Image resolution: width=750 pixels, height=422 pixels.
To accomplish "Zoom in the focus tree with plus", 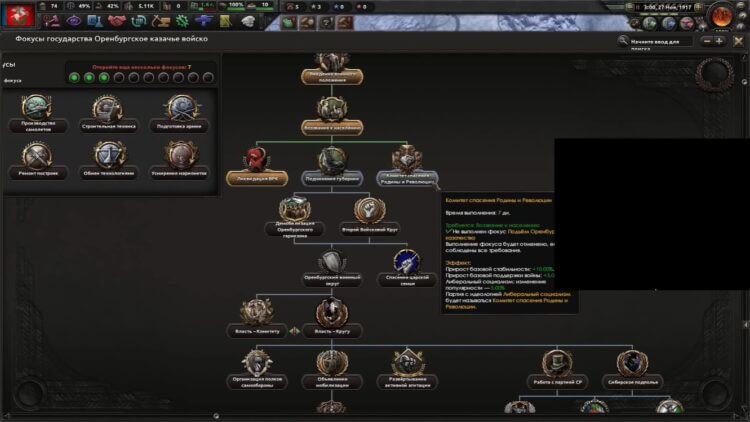I will tap(719, 42).
